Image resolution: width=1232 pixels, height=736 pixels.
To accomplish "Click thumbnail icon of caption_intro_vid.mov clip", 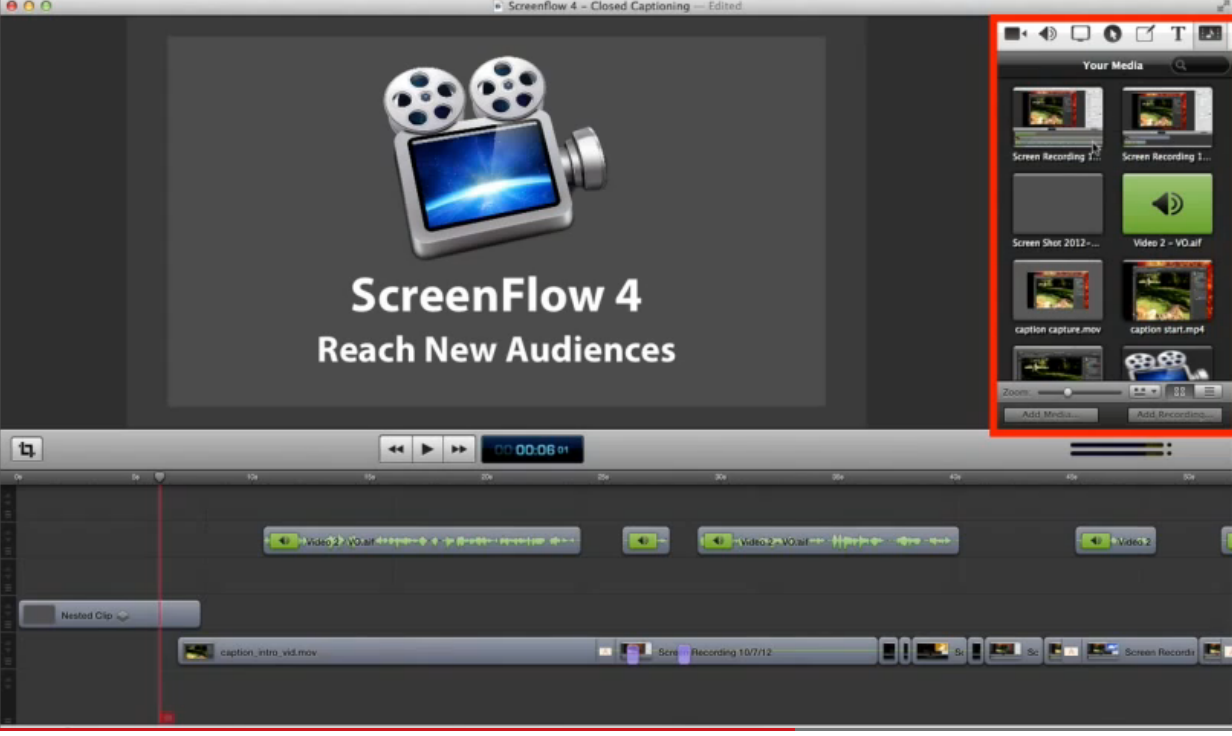I will (x=199, y=652).
